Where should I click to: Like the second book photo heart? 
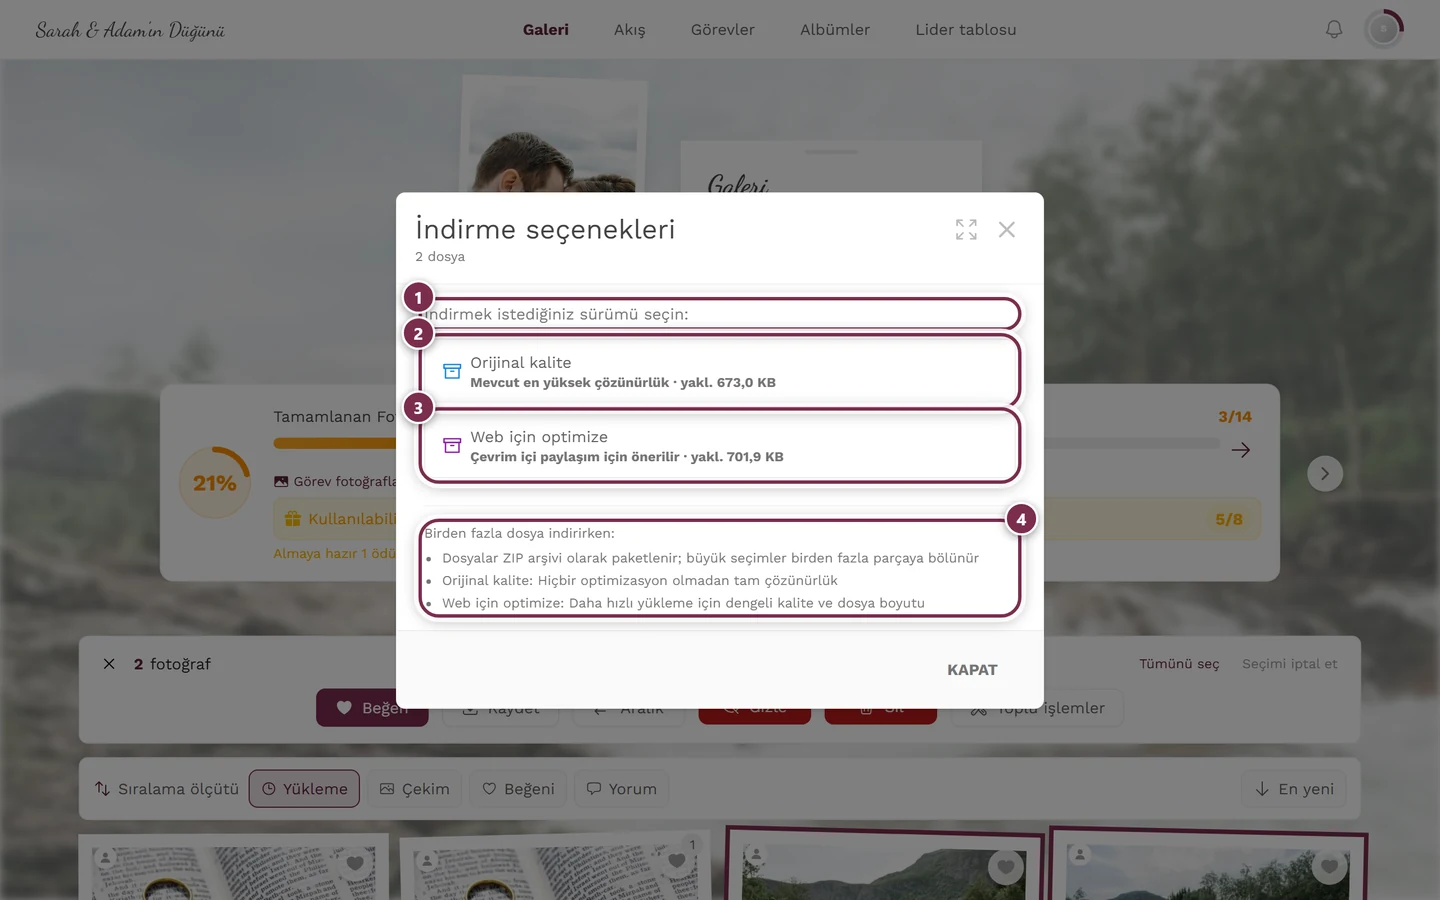coord(677,861)
